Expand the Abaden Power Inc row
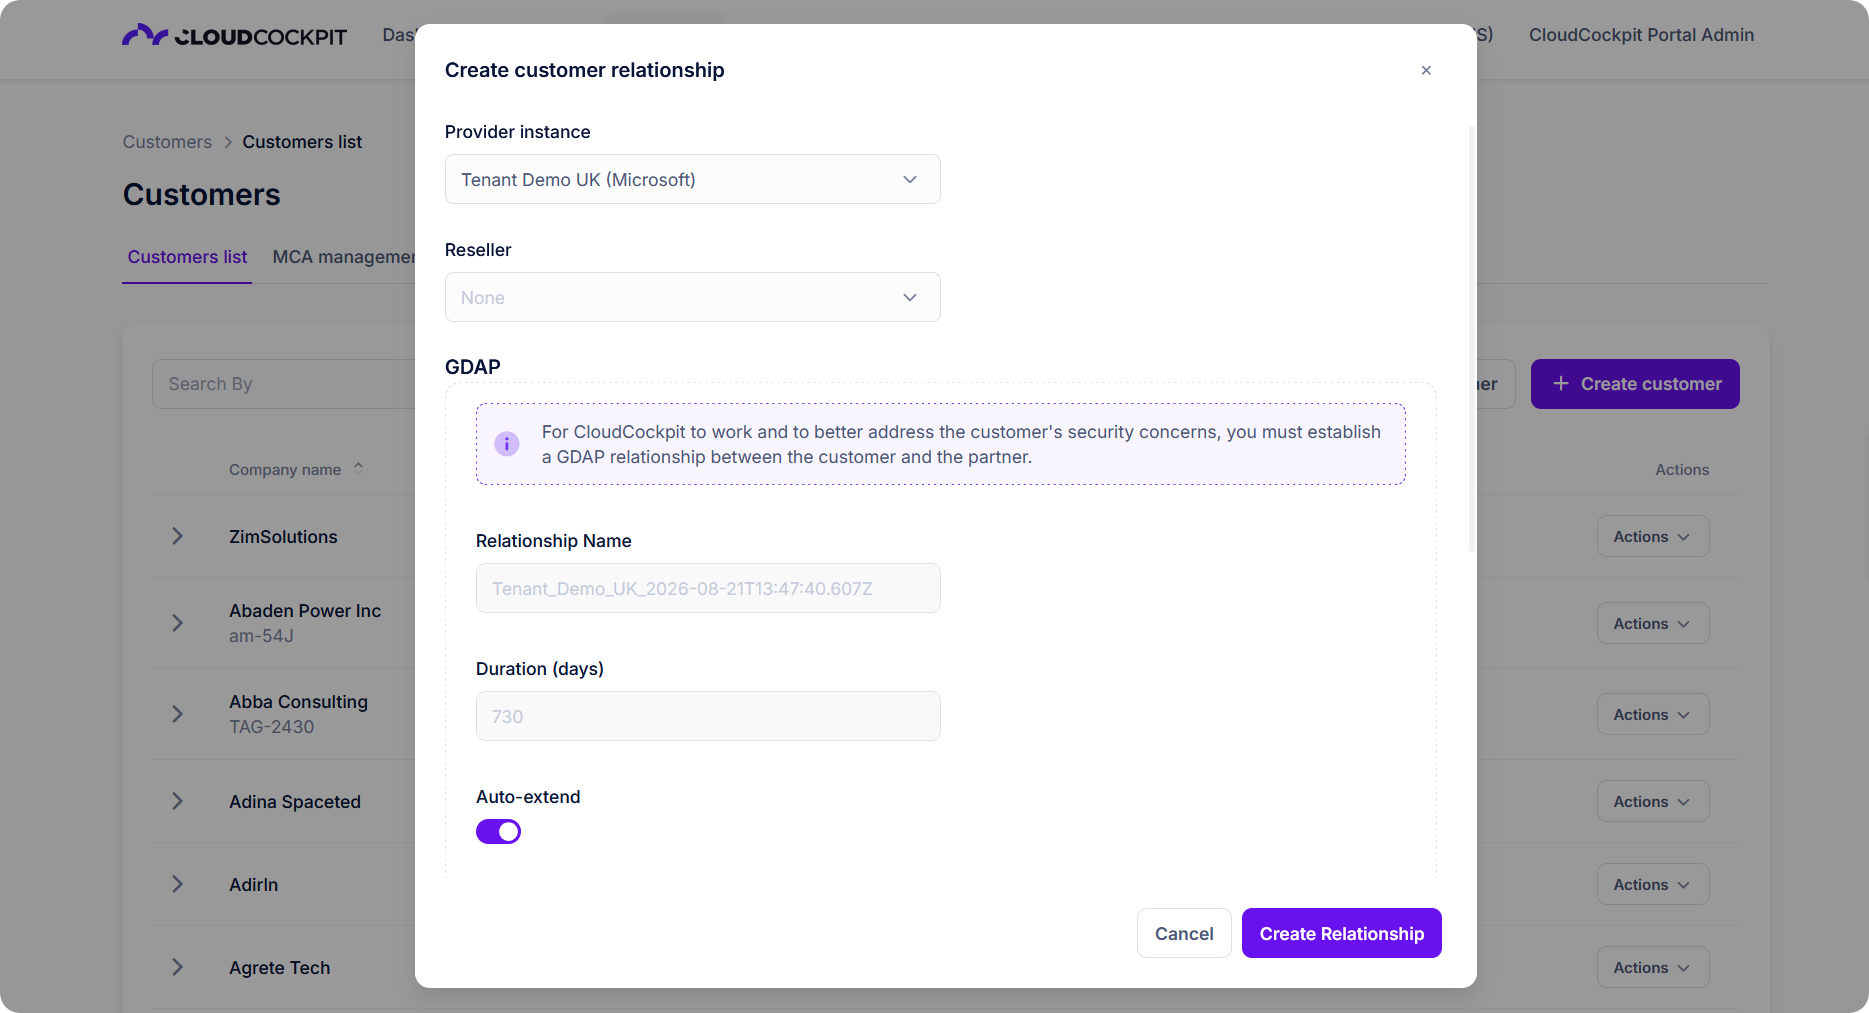The width and height of the screenshot is (1869, 1013). (x=177, y=623)
